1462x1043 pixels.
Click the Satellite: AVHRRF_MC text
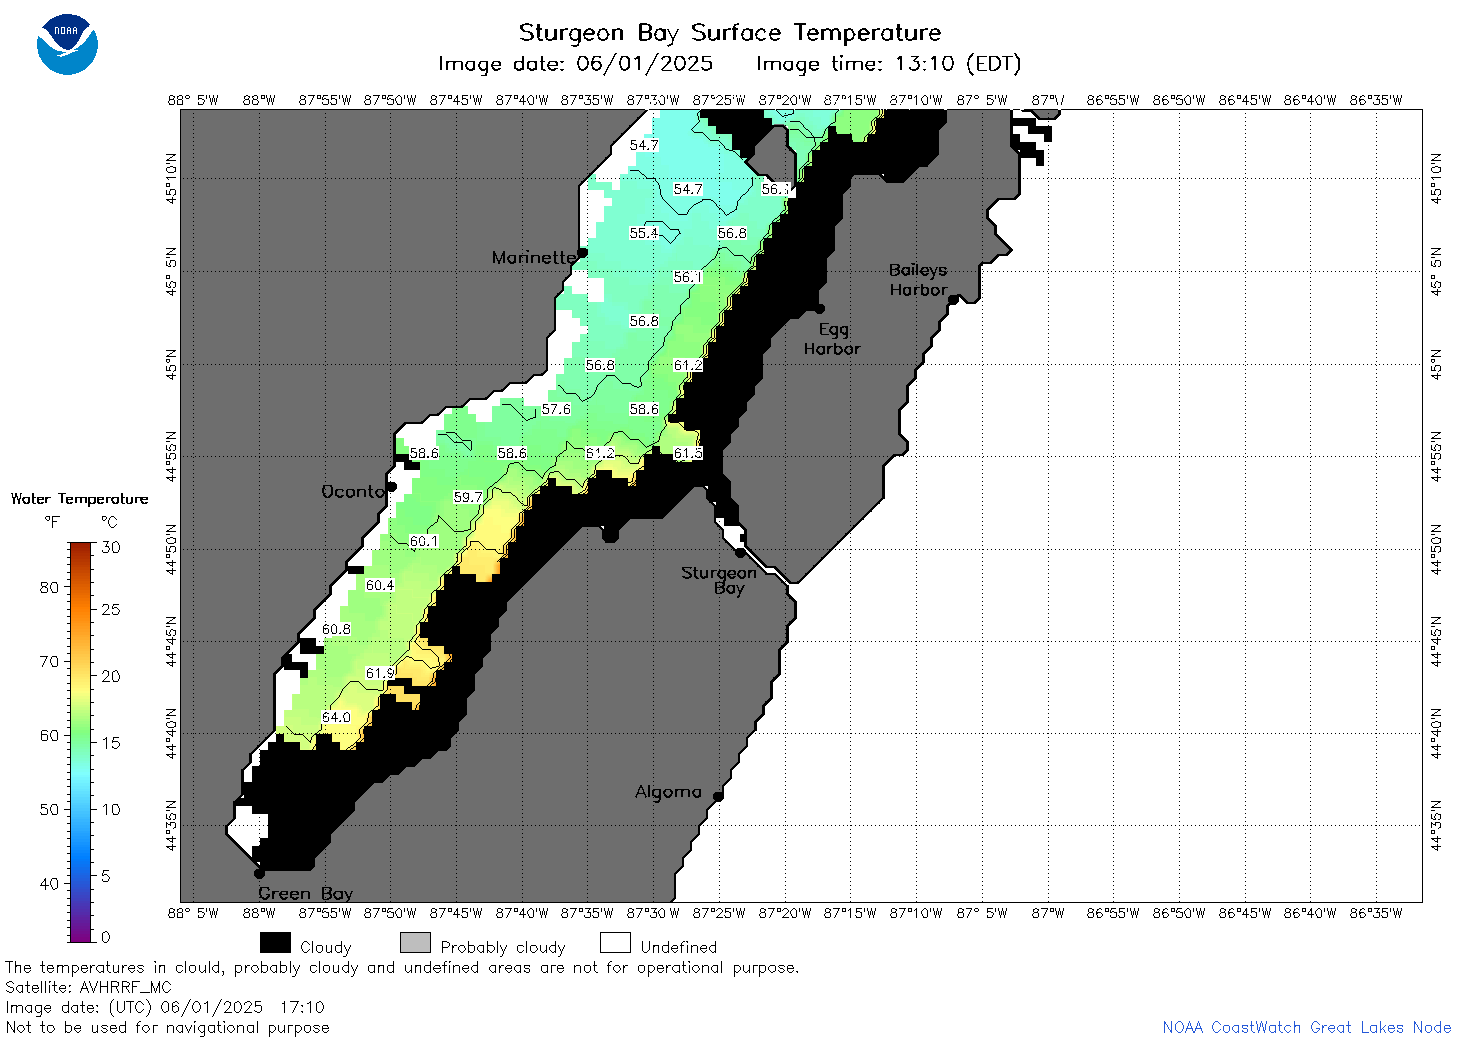coord(88,987)
